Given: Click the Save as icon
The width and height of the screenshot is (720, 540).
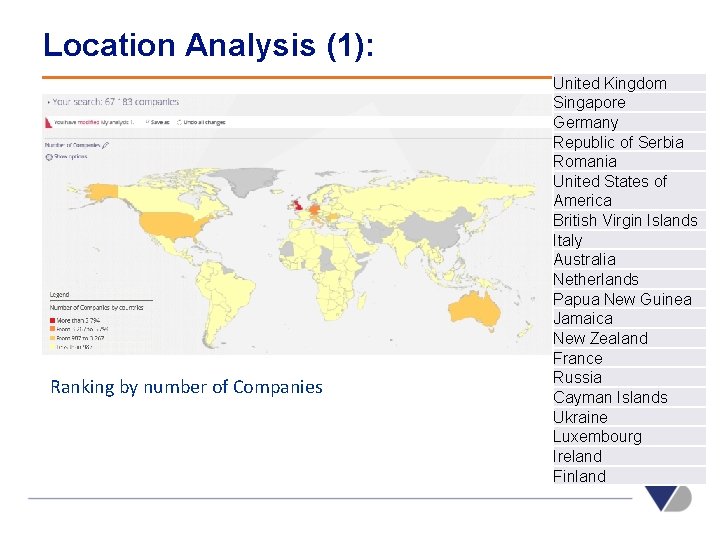Looking at the screenshot, I should [147, 122].
